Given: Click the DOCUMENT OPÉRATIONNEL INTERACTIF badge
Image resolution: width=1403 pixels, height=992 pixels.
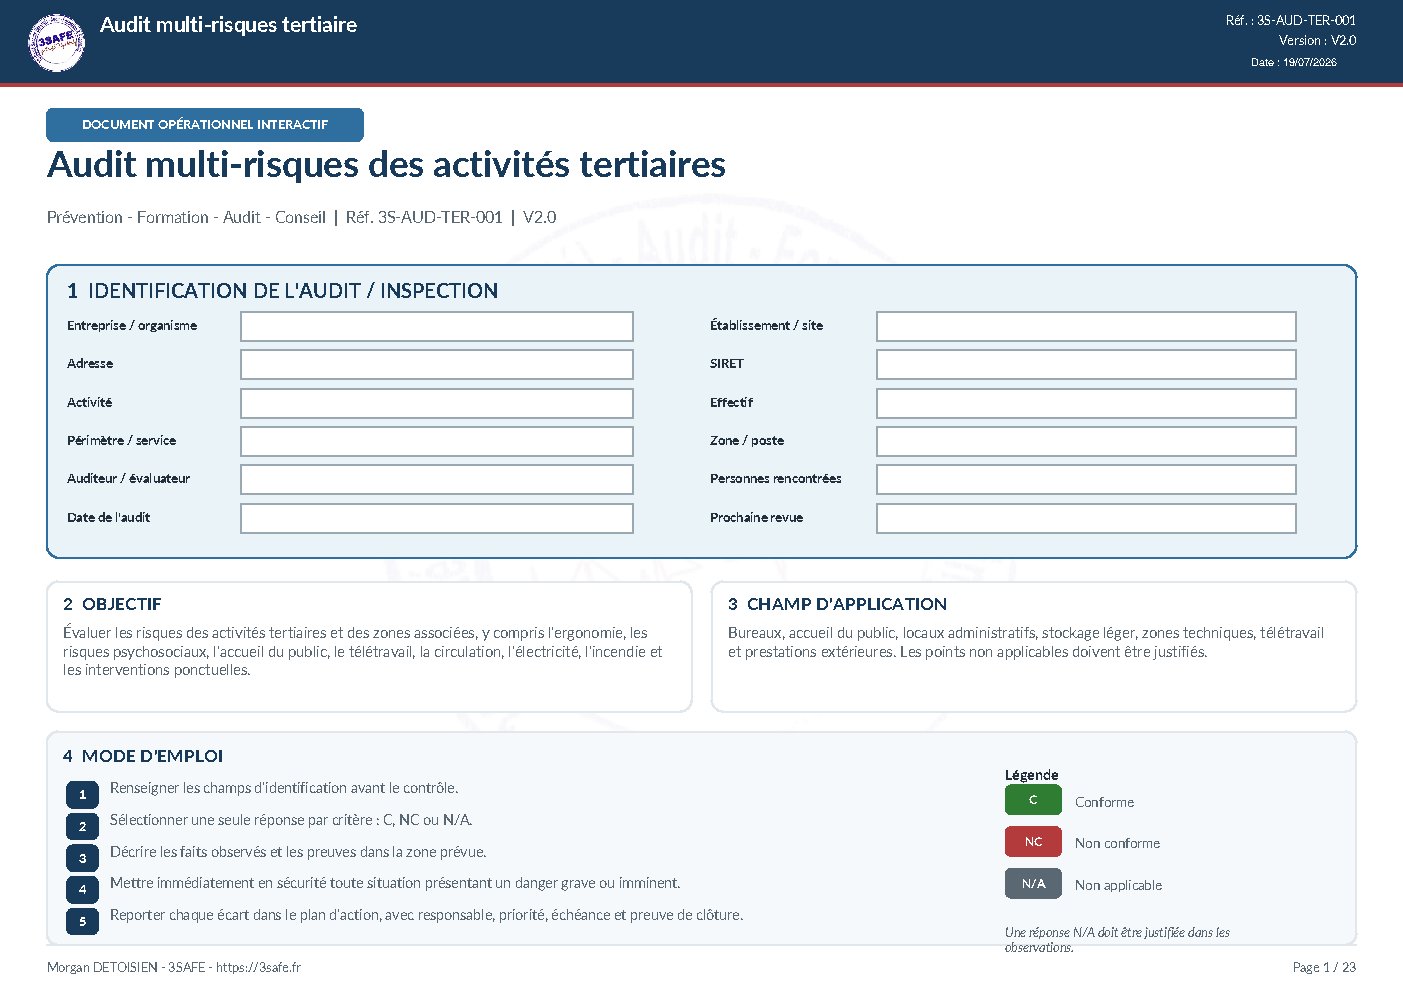Looking at the screenshot, I should [205, 125].
